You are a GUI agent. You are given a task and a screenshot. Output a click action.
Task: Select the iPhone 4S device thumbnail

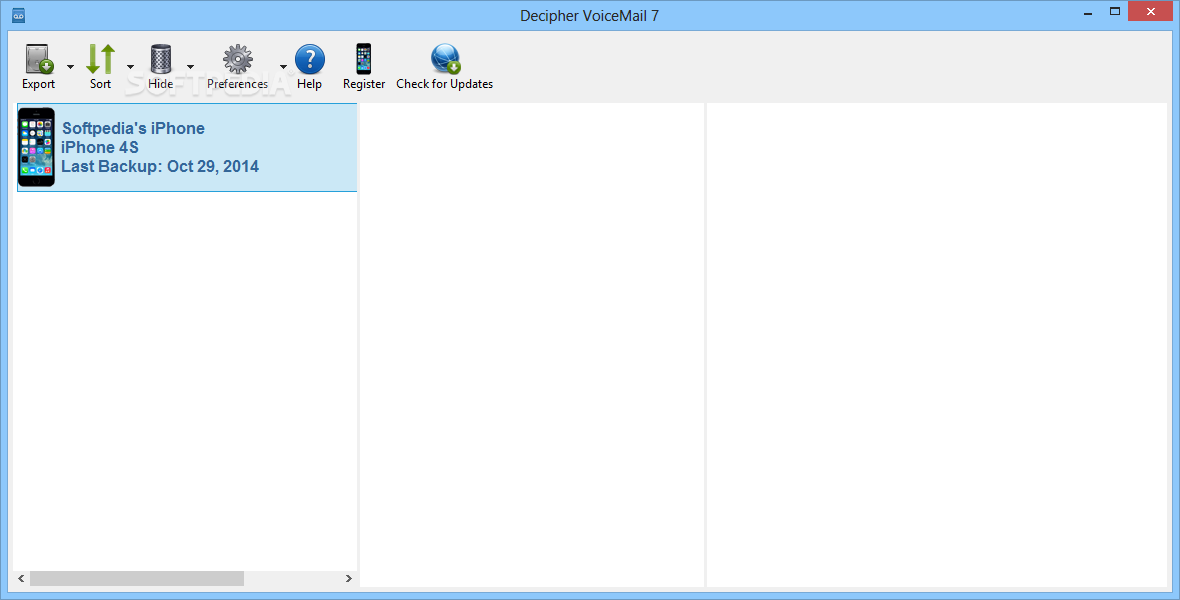coord(36,147)
